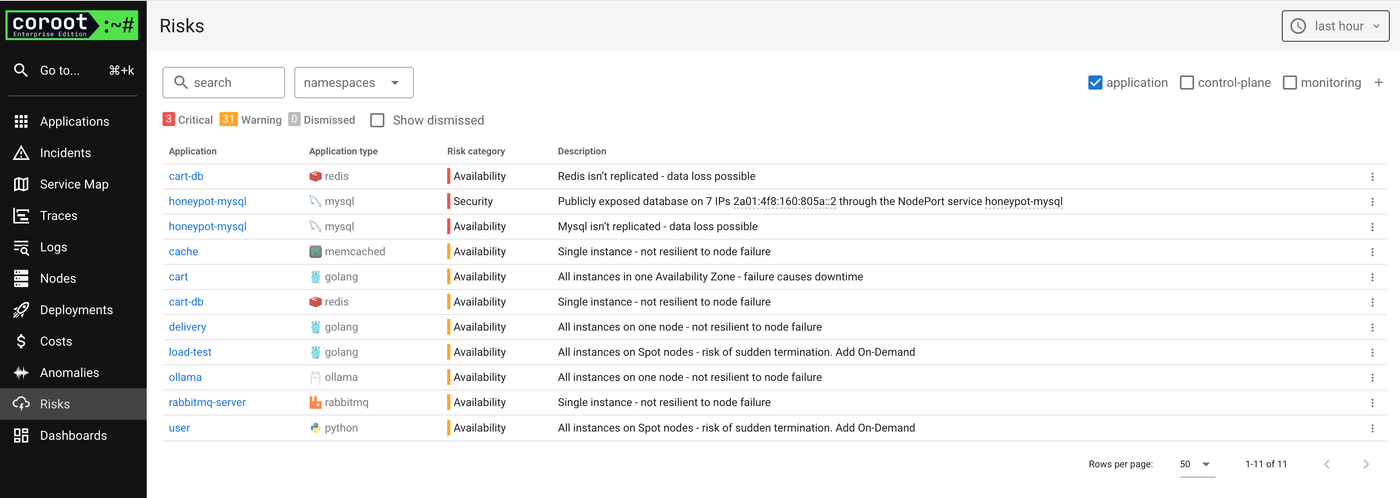Open the namespaces dropdown filter
The height and width of the screenshot is (498, 1400).
[x=353, y=83]
